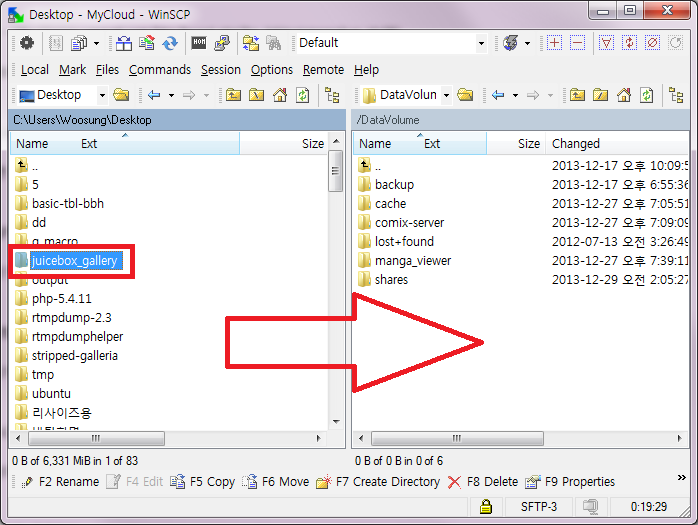This screenshot has width=698, height=525.
Task: Open local directory folder icon
Action: point(121,95)
